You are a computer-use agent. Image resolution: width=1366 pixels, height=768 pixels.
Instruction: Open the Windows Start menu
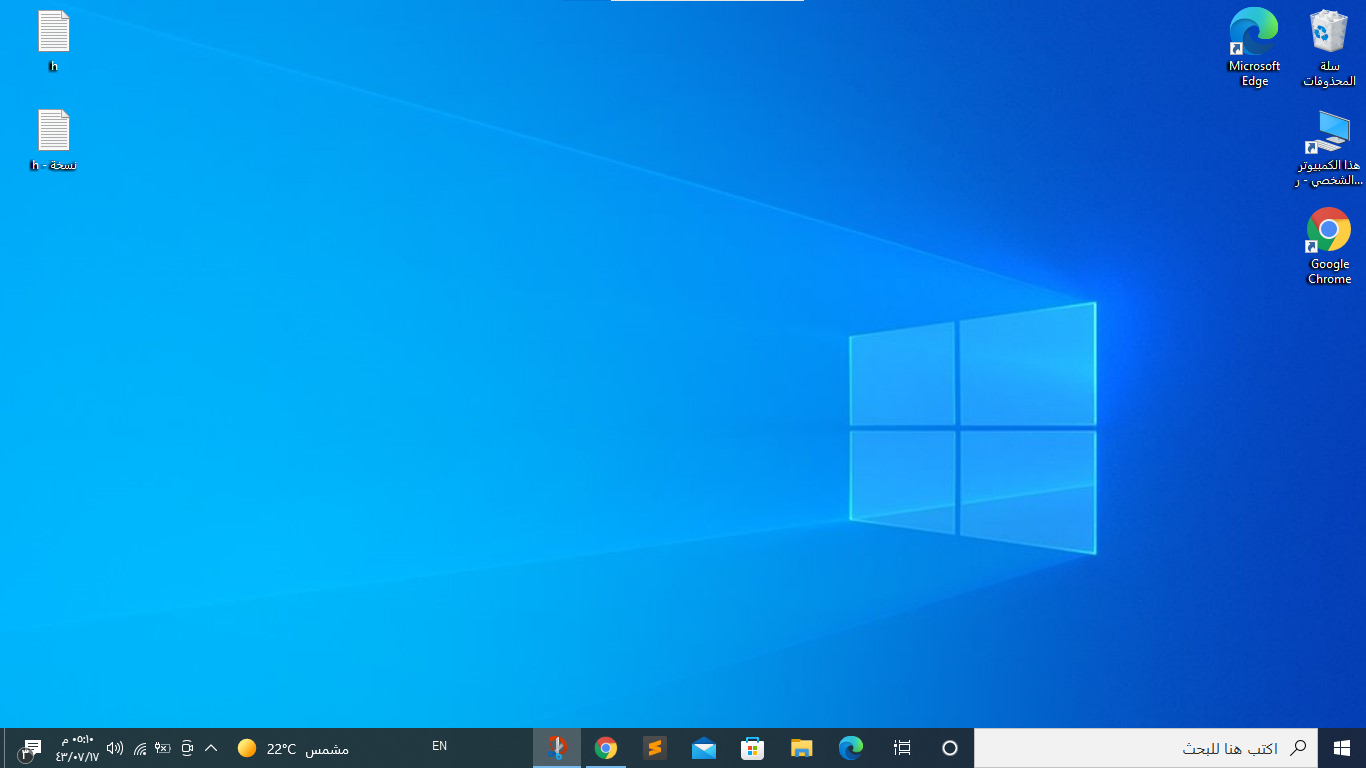coord(1342,748)
